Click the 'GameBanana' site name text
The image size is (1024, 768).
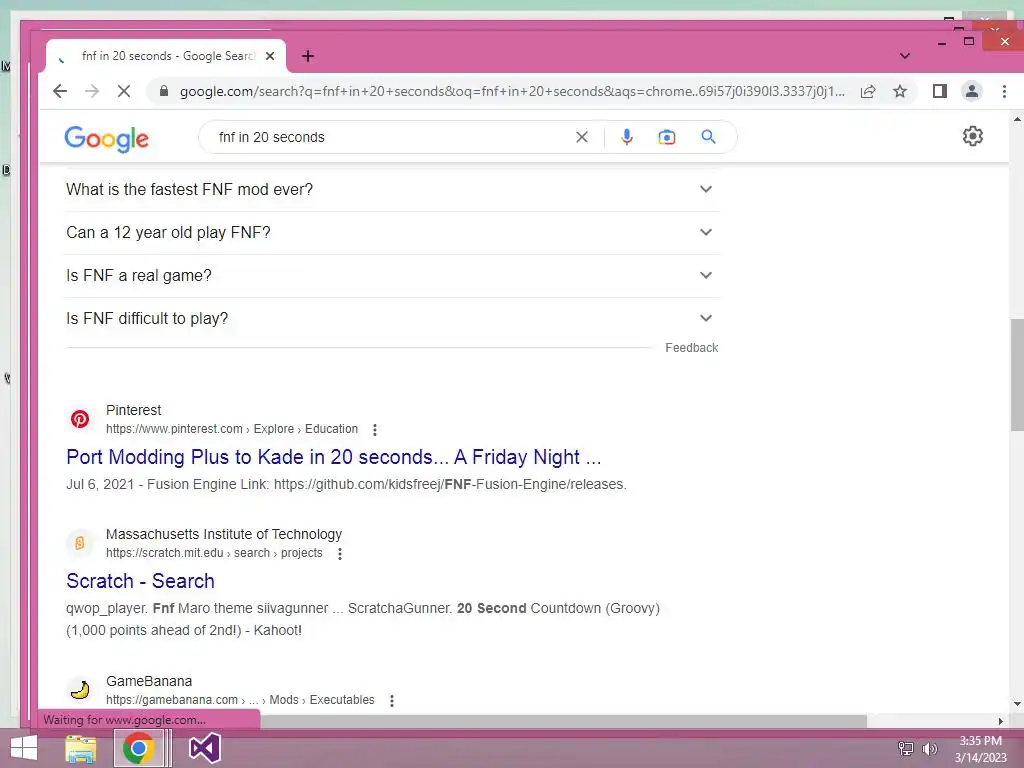click(149, 681)
